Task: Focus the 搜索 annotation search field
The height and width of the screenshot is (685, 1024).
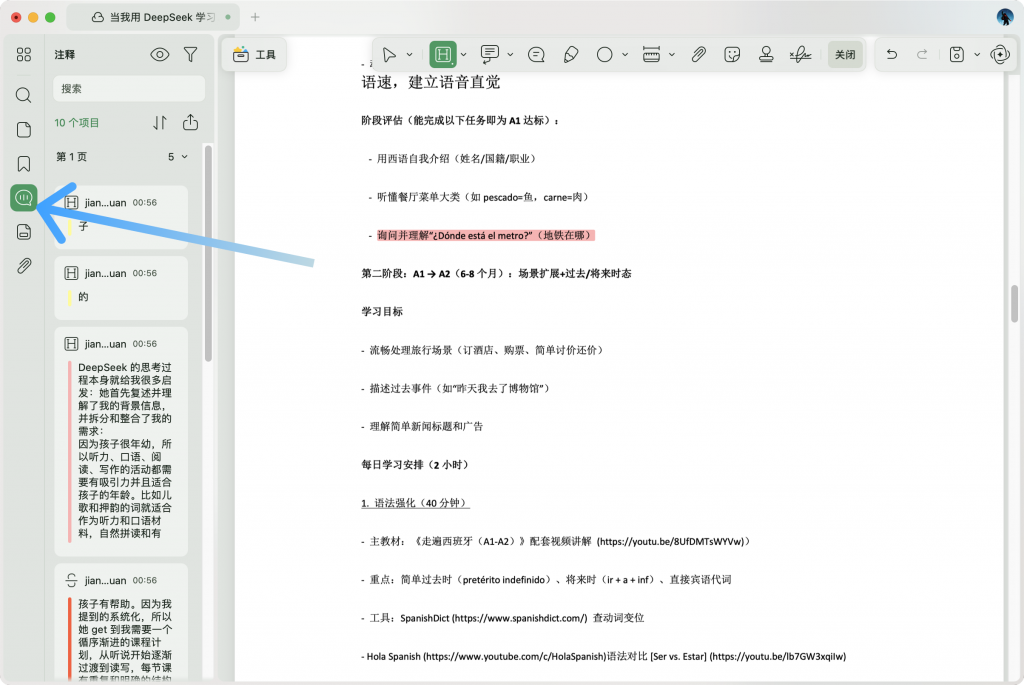Action: (x=129, y=89)
